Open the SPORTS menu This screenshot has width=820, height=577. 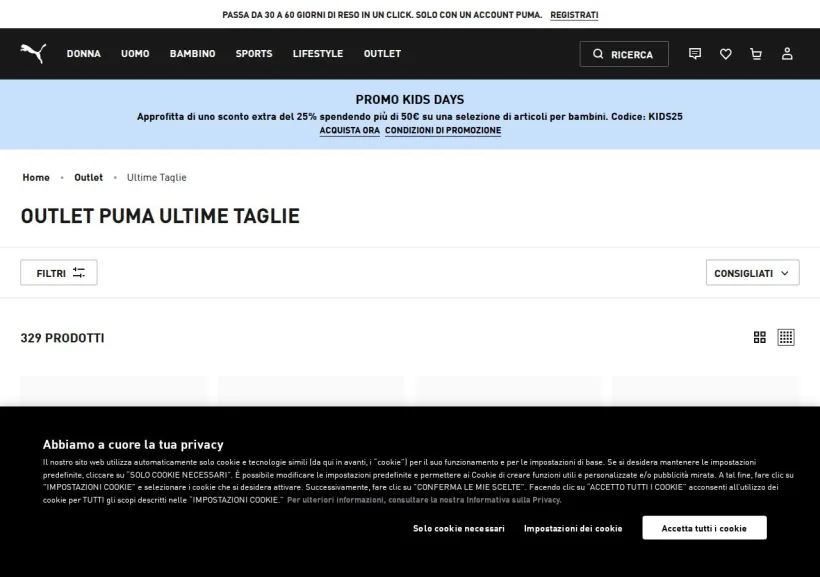pos(254,53)
